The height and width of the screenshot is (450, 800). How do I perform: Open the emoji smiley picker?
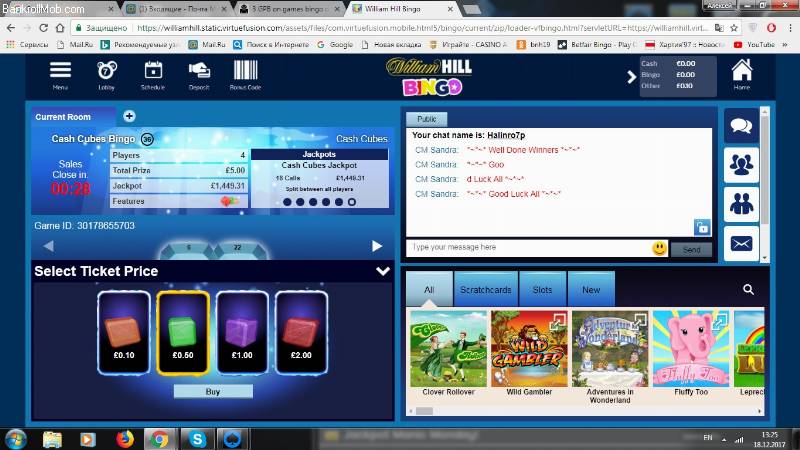[659, 248]
